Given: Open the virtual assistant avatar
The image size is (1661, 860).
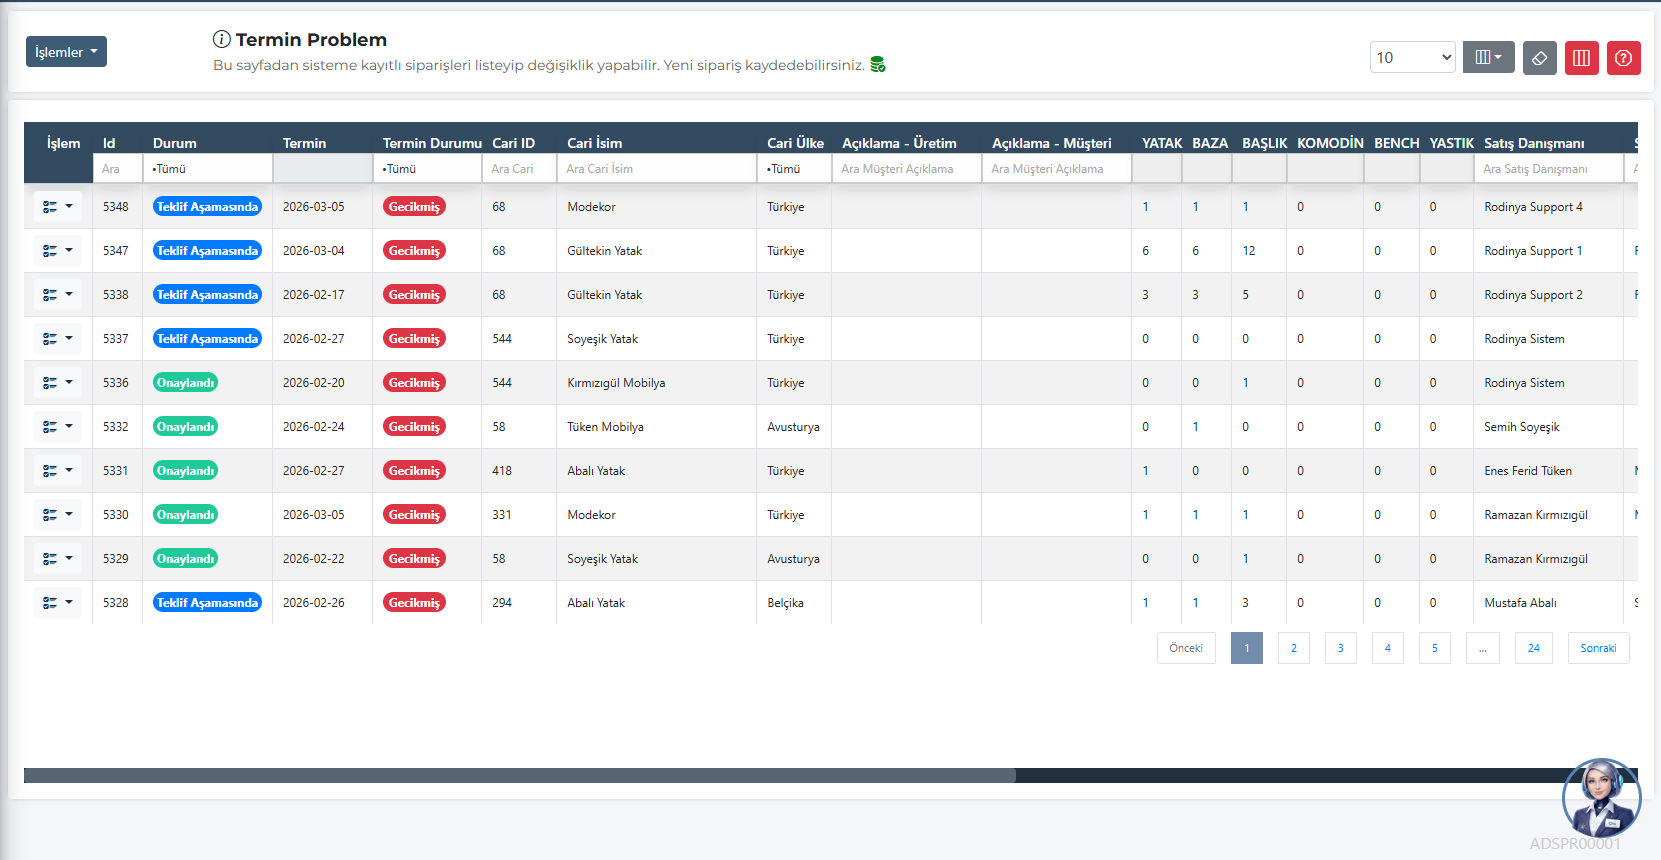Looking at the screenshot, I should [1601, 798].
